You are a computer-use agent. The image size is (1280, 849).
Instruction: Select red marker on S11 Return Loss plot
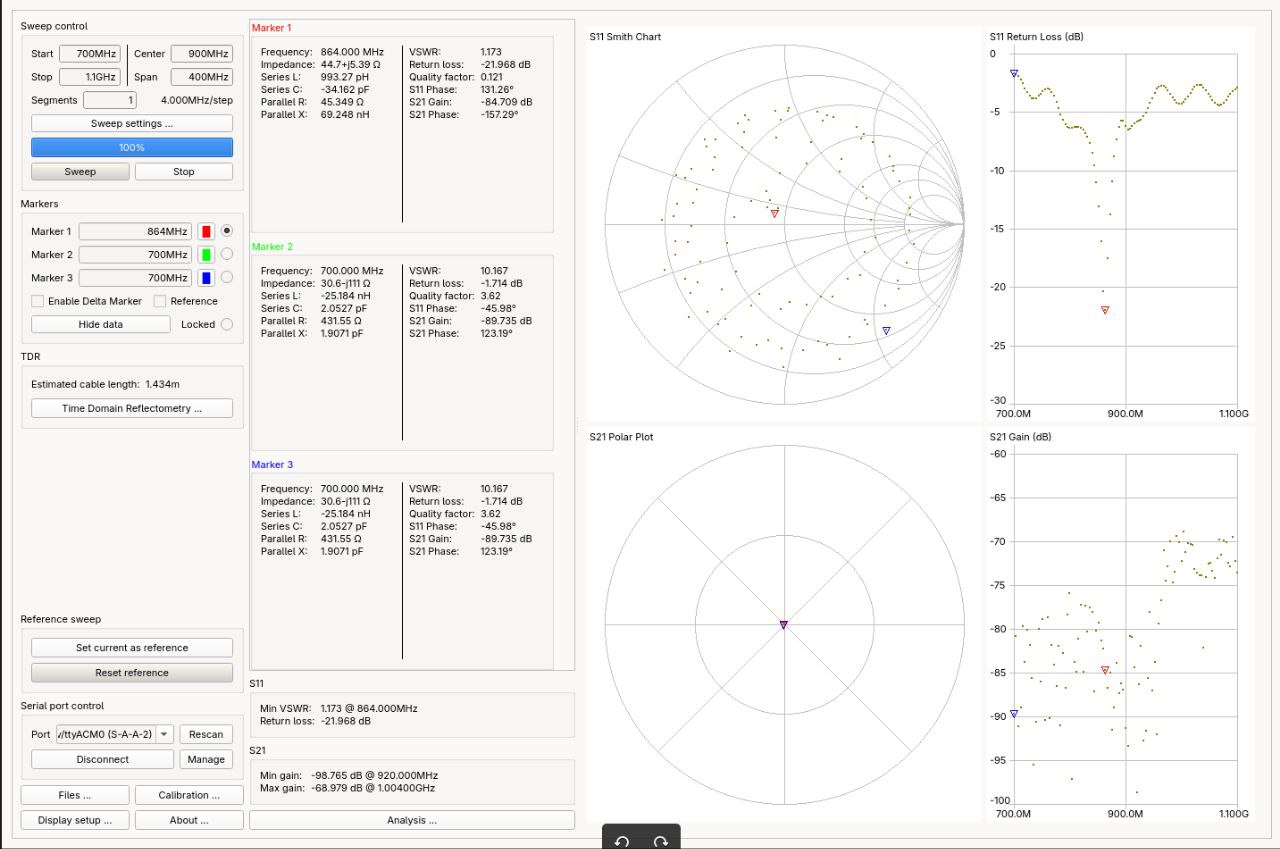coord(1105,310)
